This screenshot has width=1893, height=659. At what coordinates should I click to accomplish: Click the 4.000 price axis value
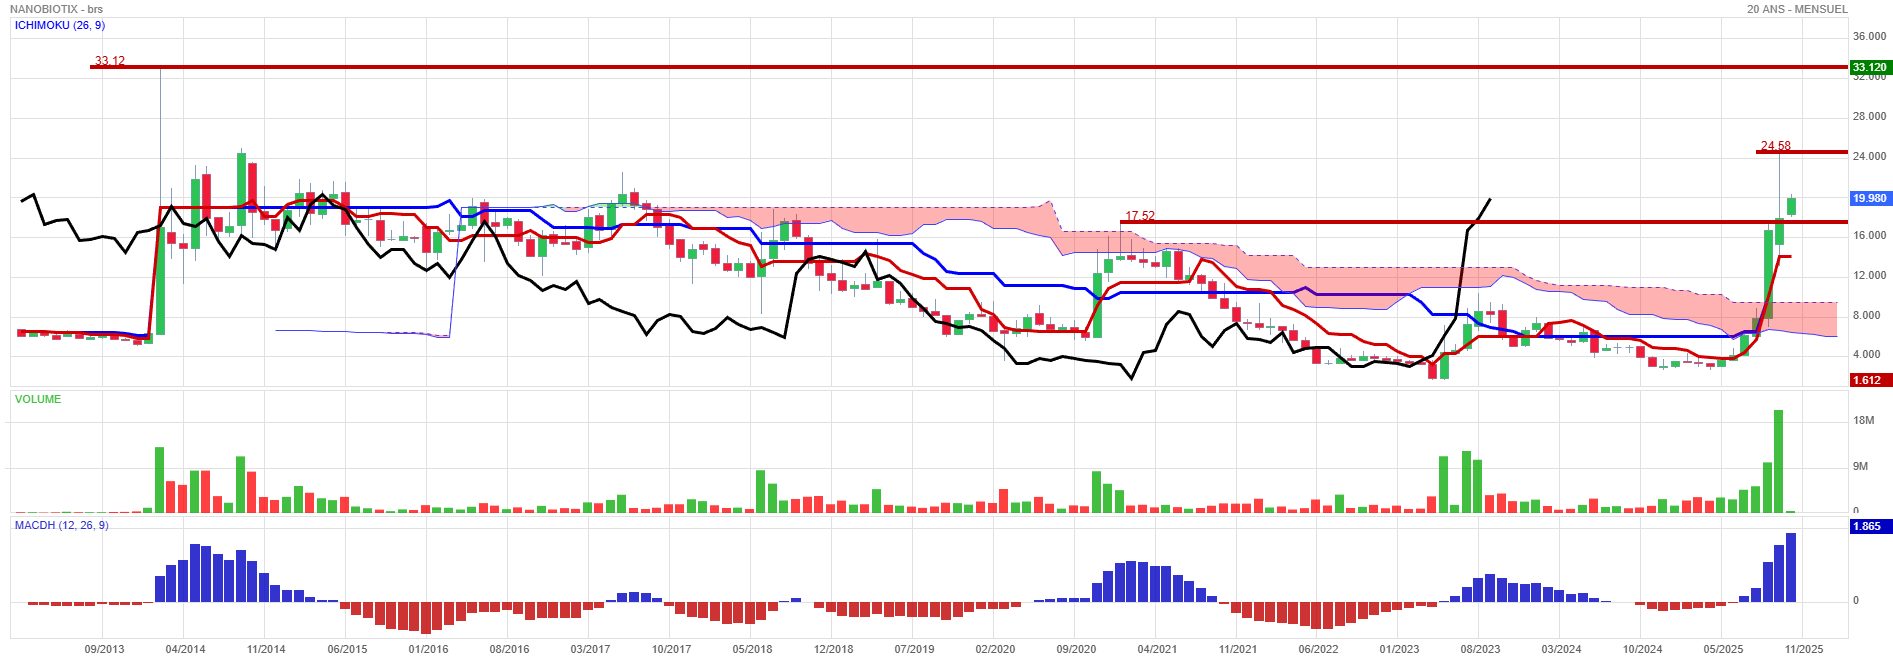coord(1866,354)
